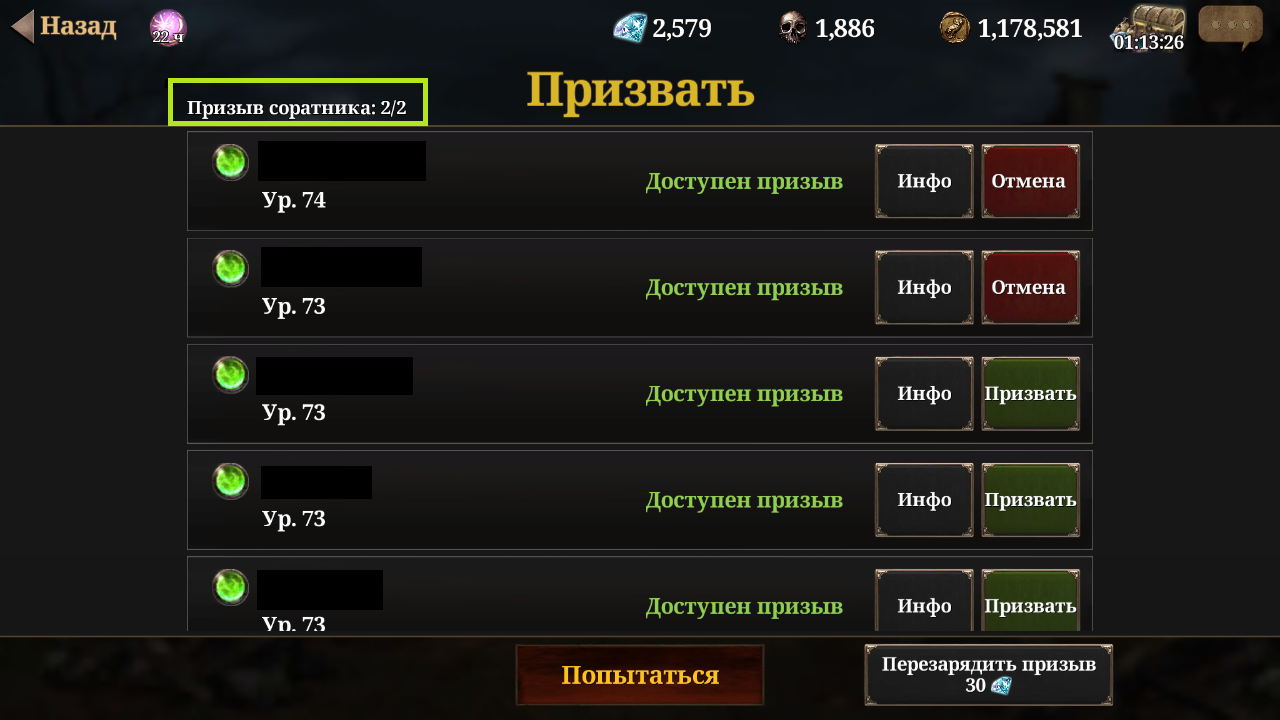This screenshot has width=1280, height=720.
Task: Click Перезарядить призыв for 30 gems
Action: pos(988,675)
